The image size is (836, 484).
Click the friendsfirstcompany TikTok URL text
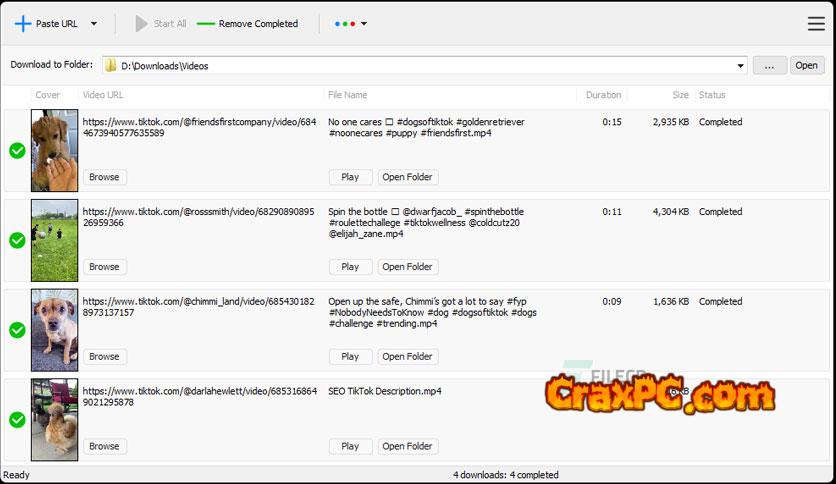click(199, 127)
